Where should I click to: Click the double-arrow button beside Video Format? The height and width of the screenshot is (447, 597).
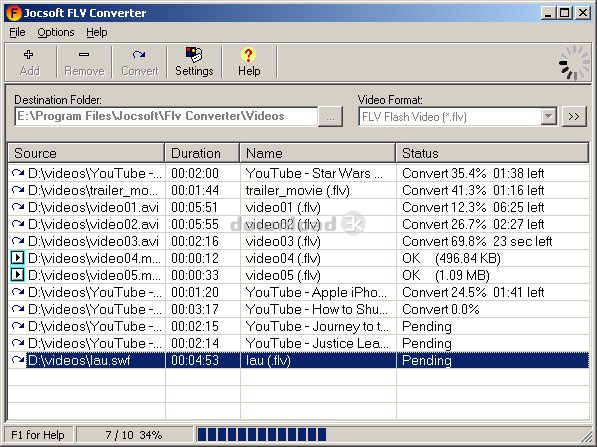tap(574, 117)
